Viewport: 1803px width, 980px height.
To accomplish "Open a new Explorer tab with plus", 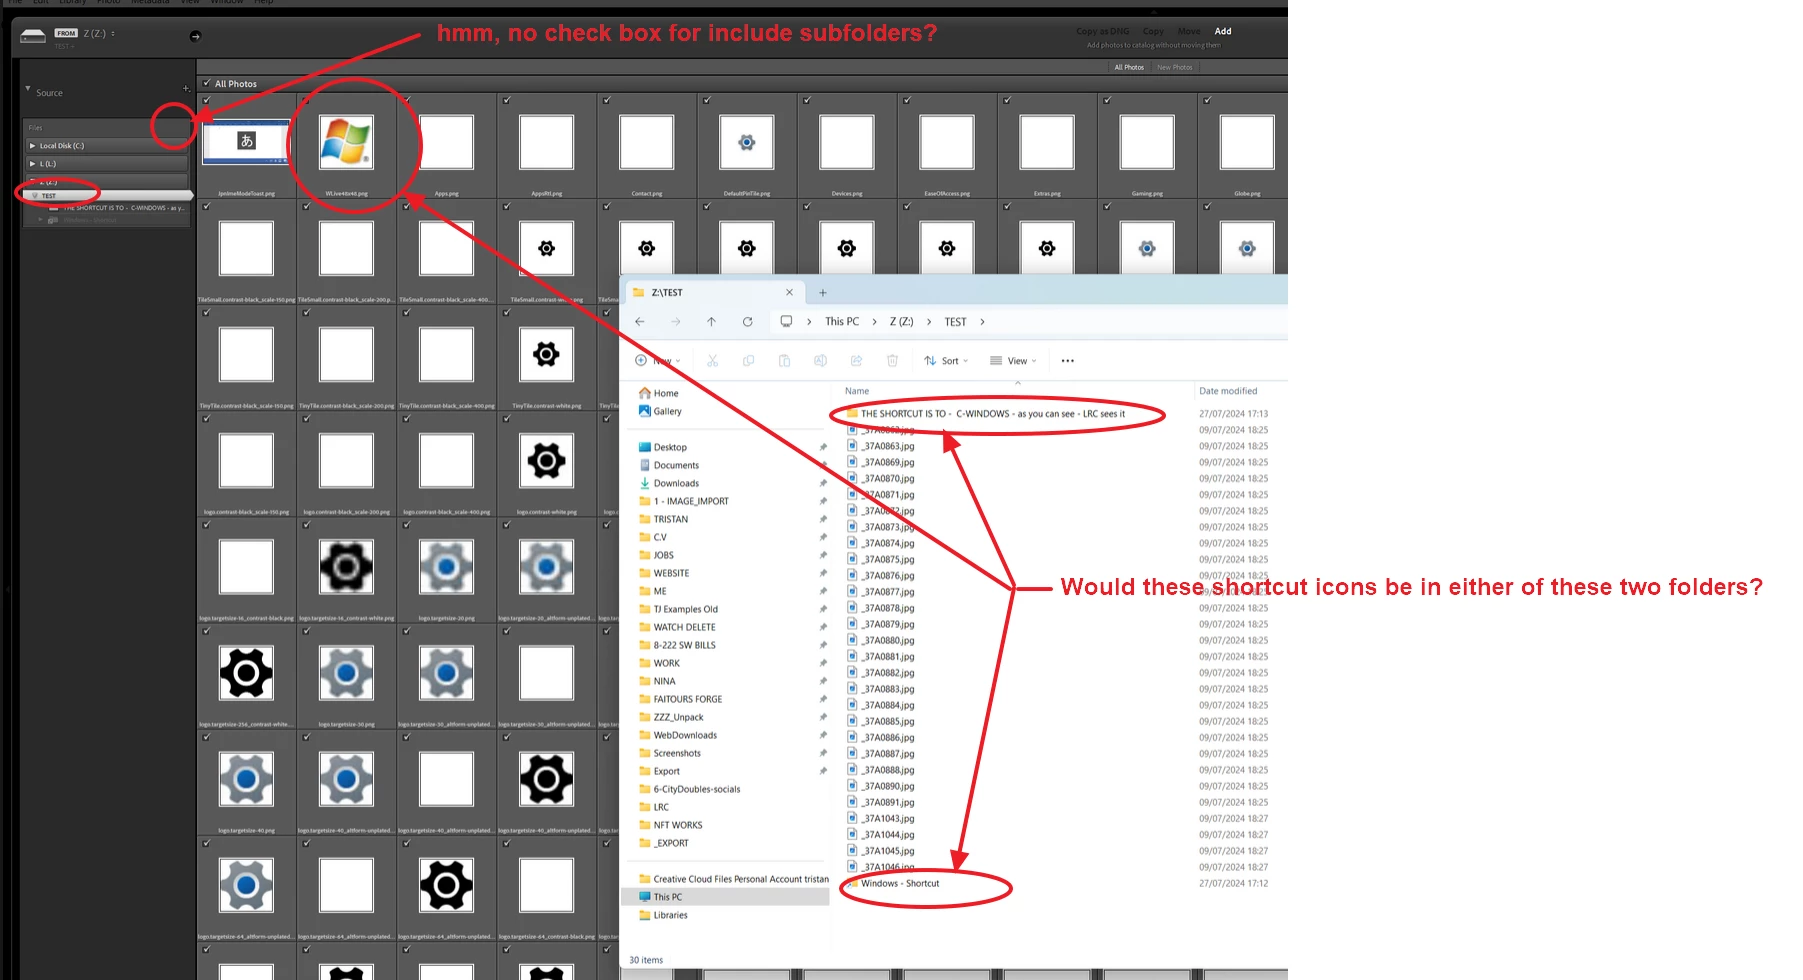I will [x=823, y=293].
